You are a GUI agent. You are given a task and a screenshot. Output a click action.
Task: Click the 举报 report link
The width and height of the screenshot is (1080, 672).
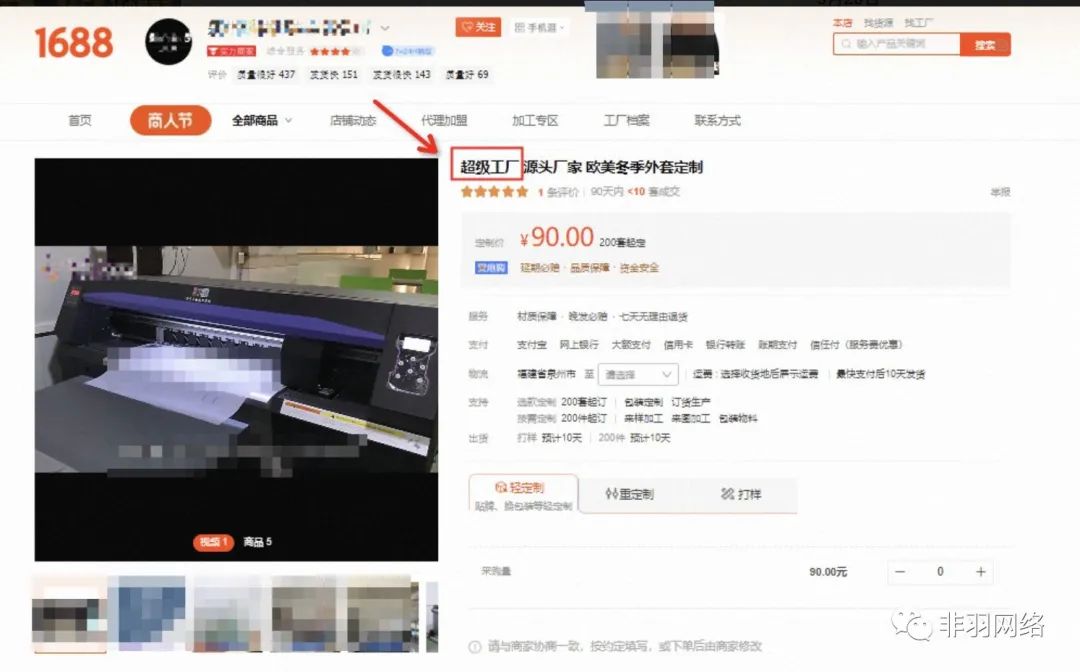[1000, 192]
